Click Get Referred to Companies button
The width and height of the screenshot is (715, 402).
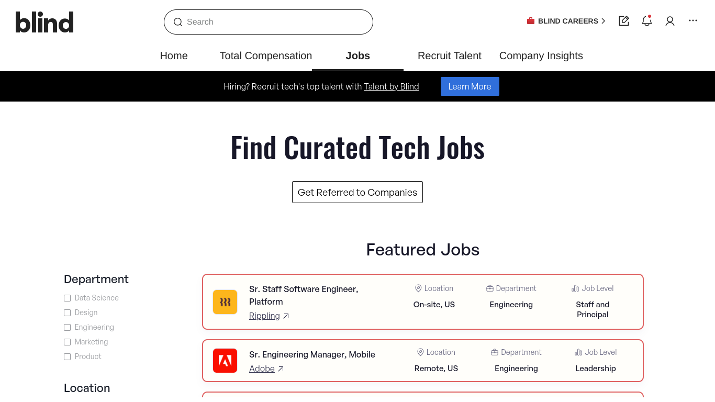click(x=358, y=192)
